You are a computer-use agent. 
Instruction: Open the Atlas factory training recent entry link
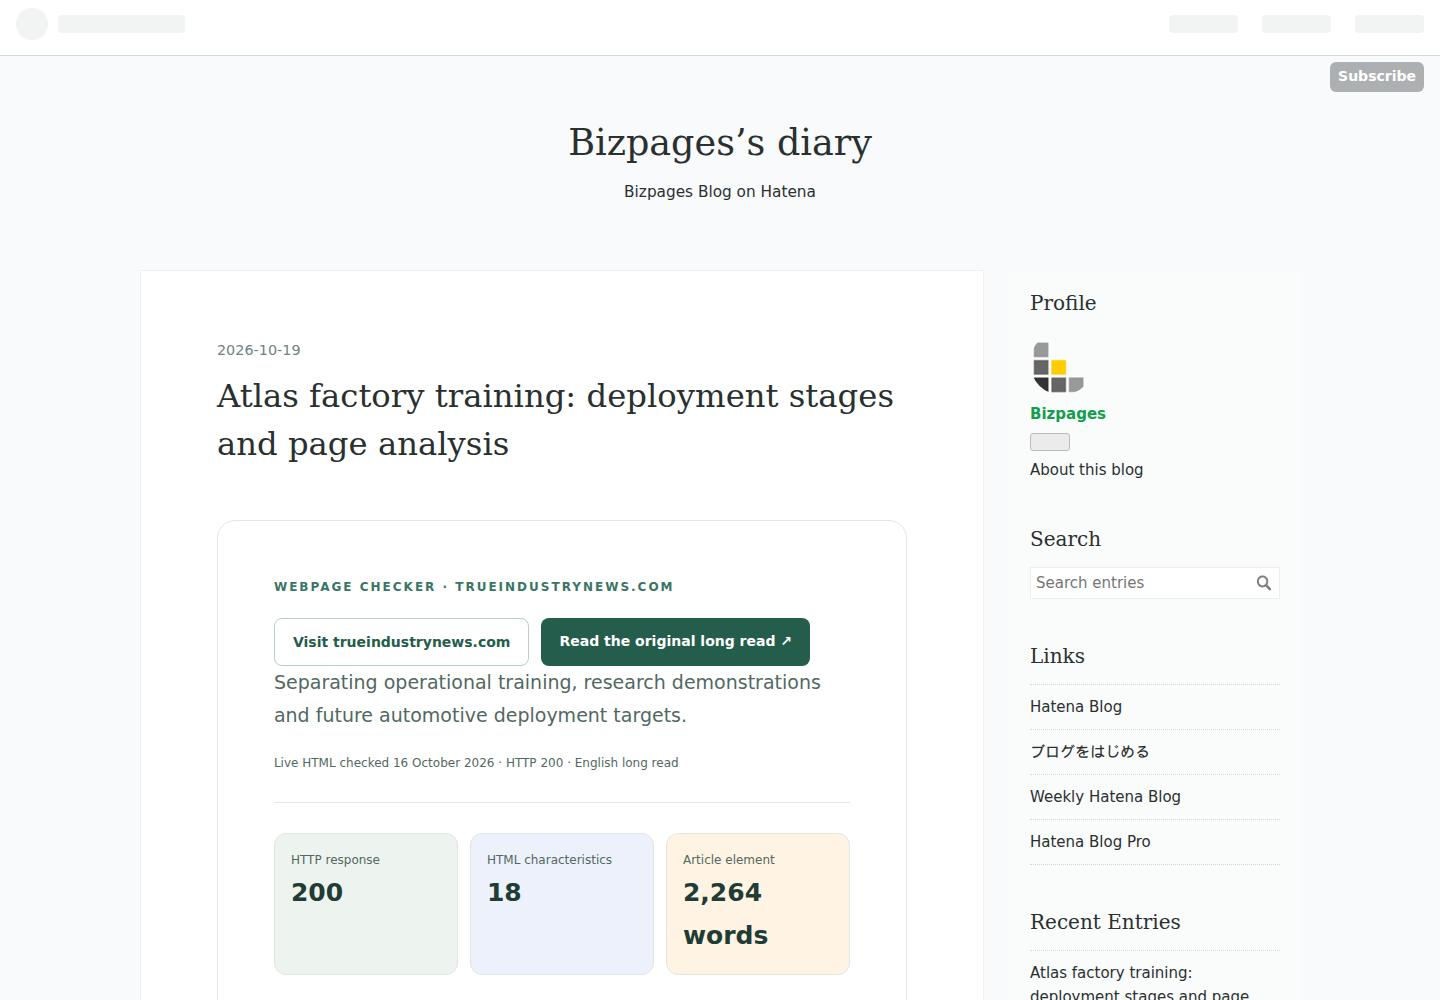coord(1139,983)
